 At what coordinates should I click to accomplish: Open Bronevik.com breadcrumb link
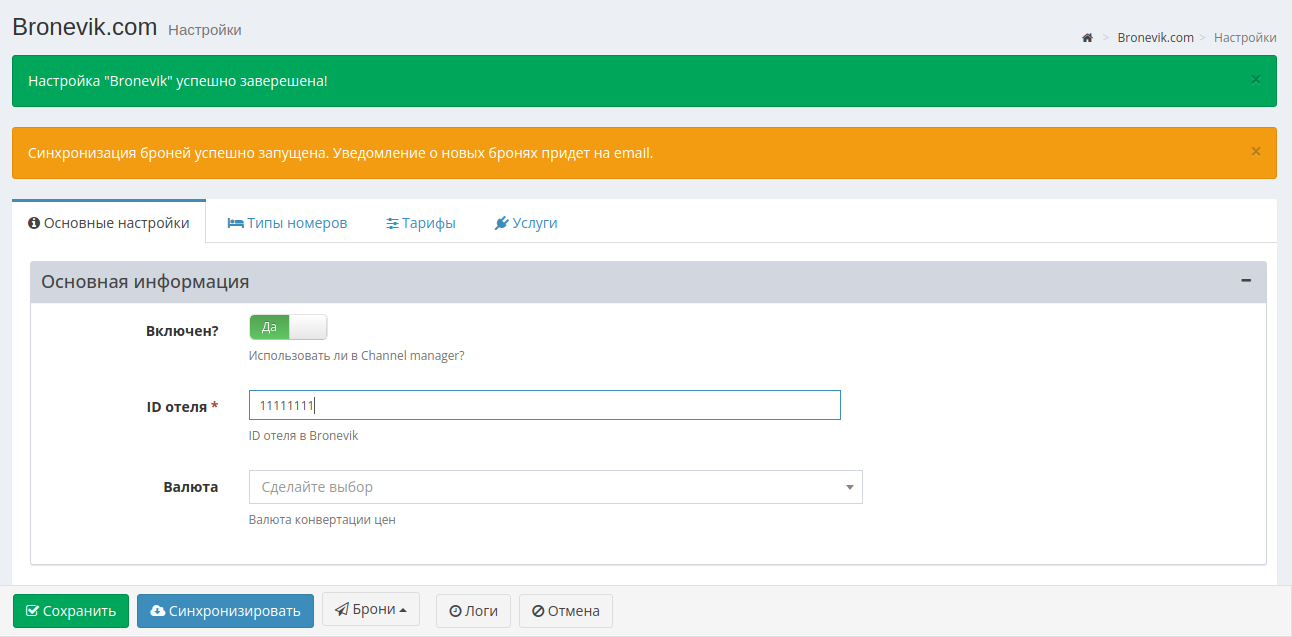[x=1155, y=38]
